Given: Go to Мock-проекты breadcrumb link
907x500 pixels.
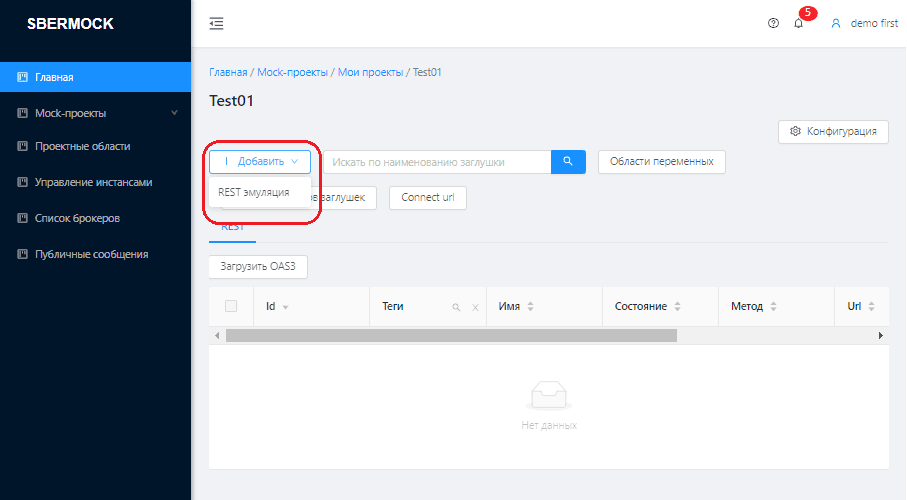Looking at the screenshot, I should [x=292, y=72].
